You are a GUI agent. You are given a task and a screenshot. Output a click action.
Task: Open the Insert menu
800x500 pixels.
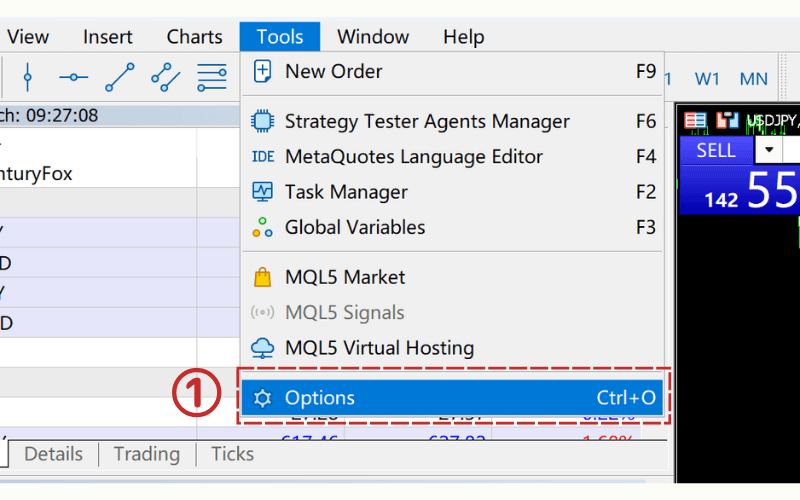(x=108, y=37)
